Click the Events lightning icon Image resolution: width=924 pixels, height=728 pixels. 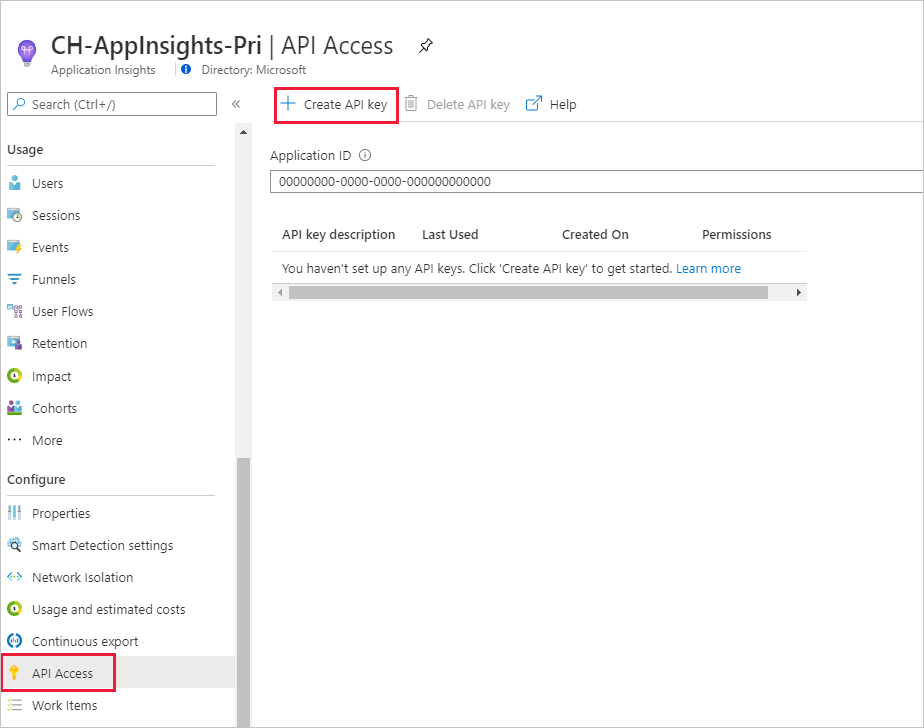click(15, 246)
